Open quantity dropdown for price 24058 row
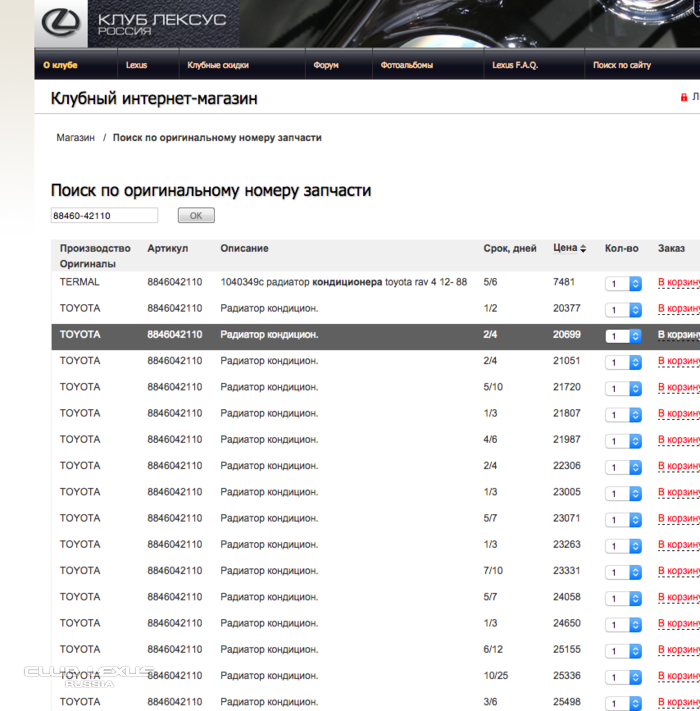Image resolution: width=700 pixels, height=711 pixels. click(623, 599)
